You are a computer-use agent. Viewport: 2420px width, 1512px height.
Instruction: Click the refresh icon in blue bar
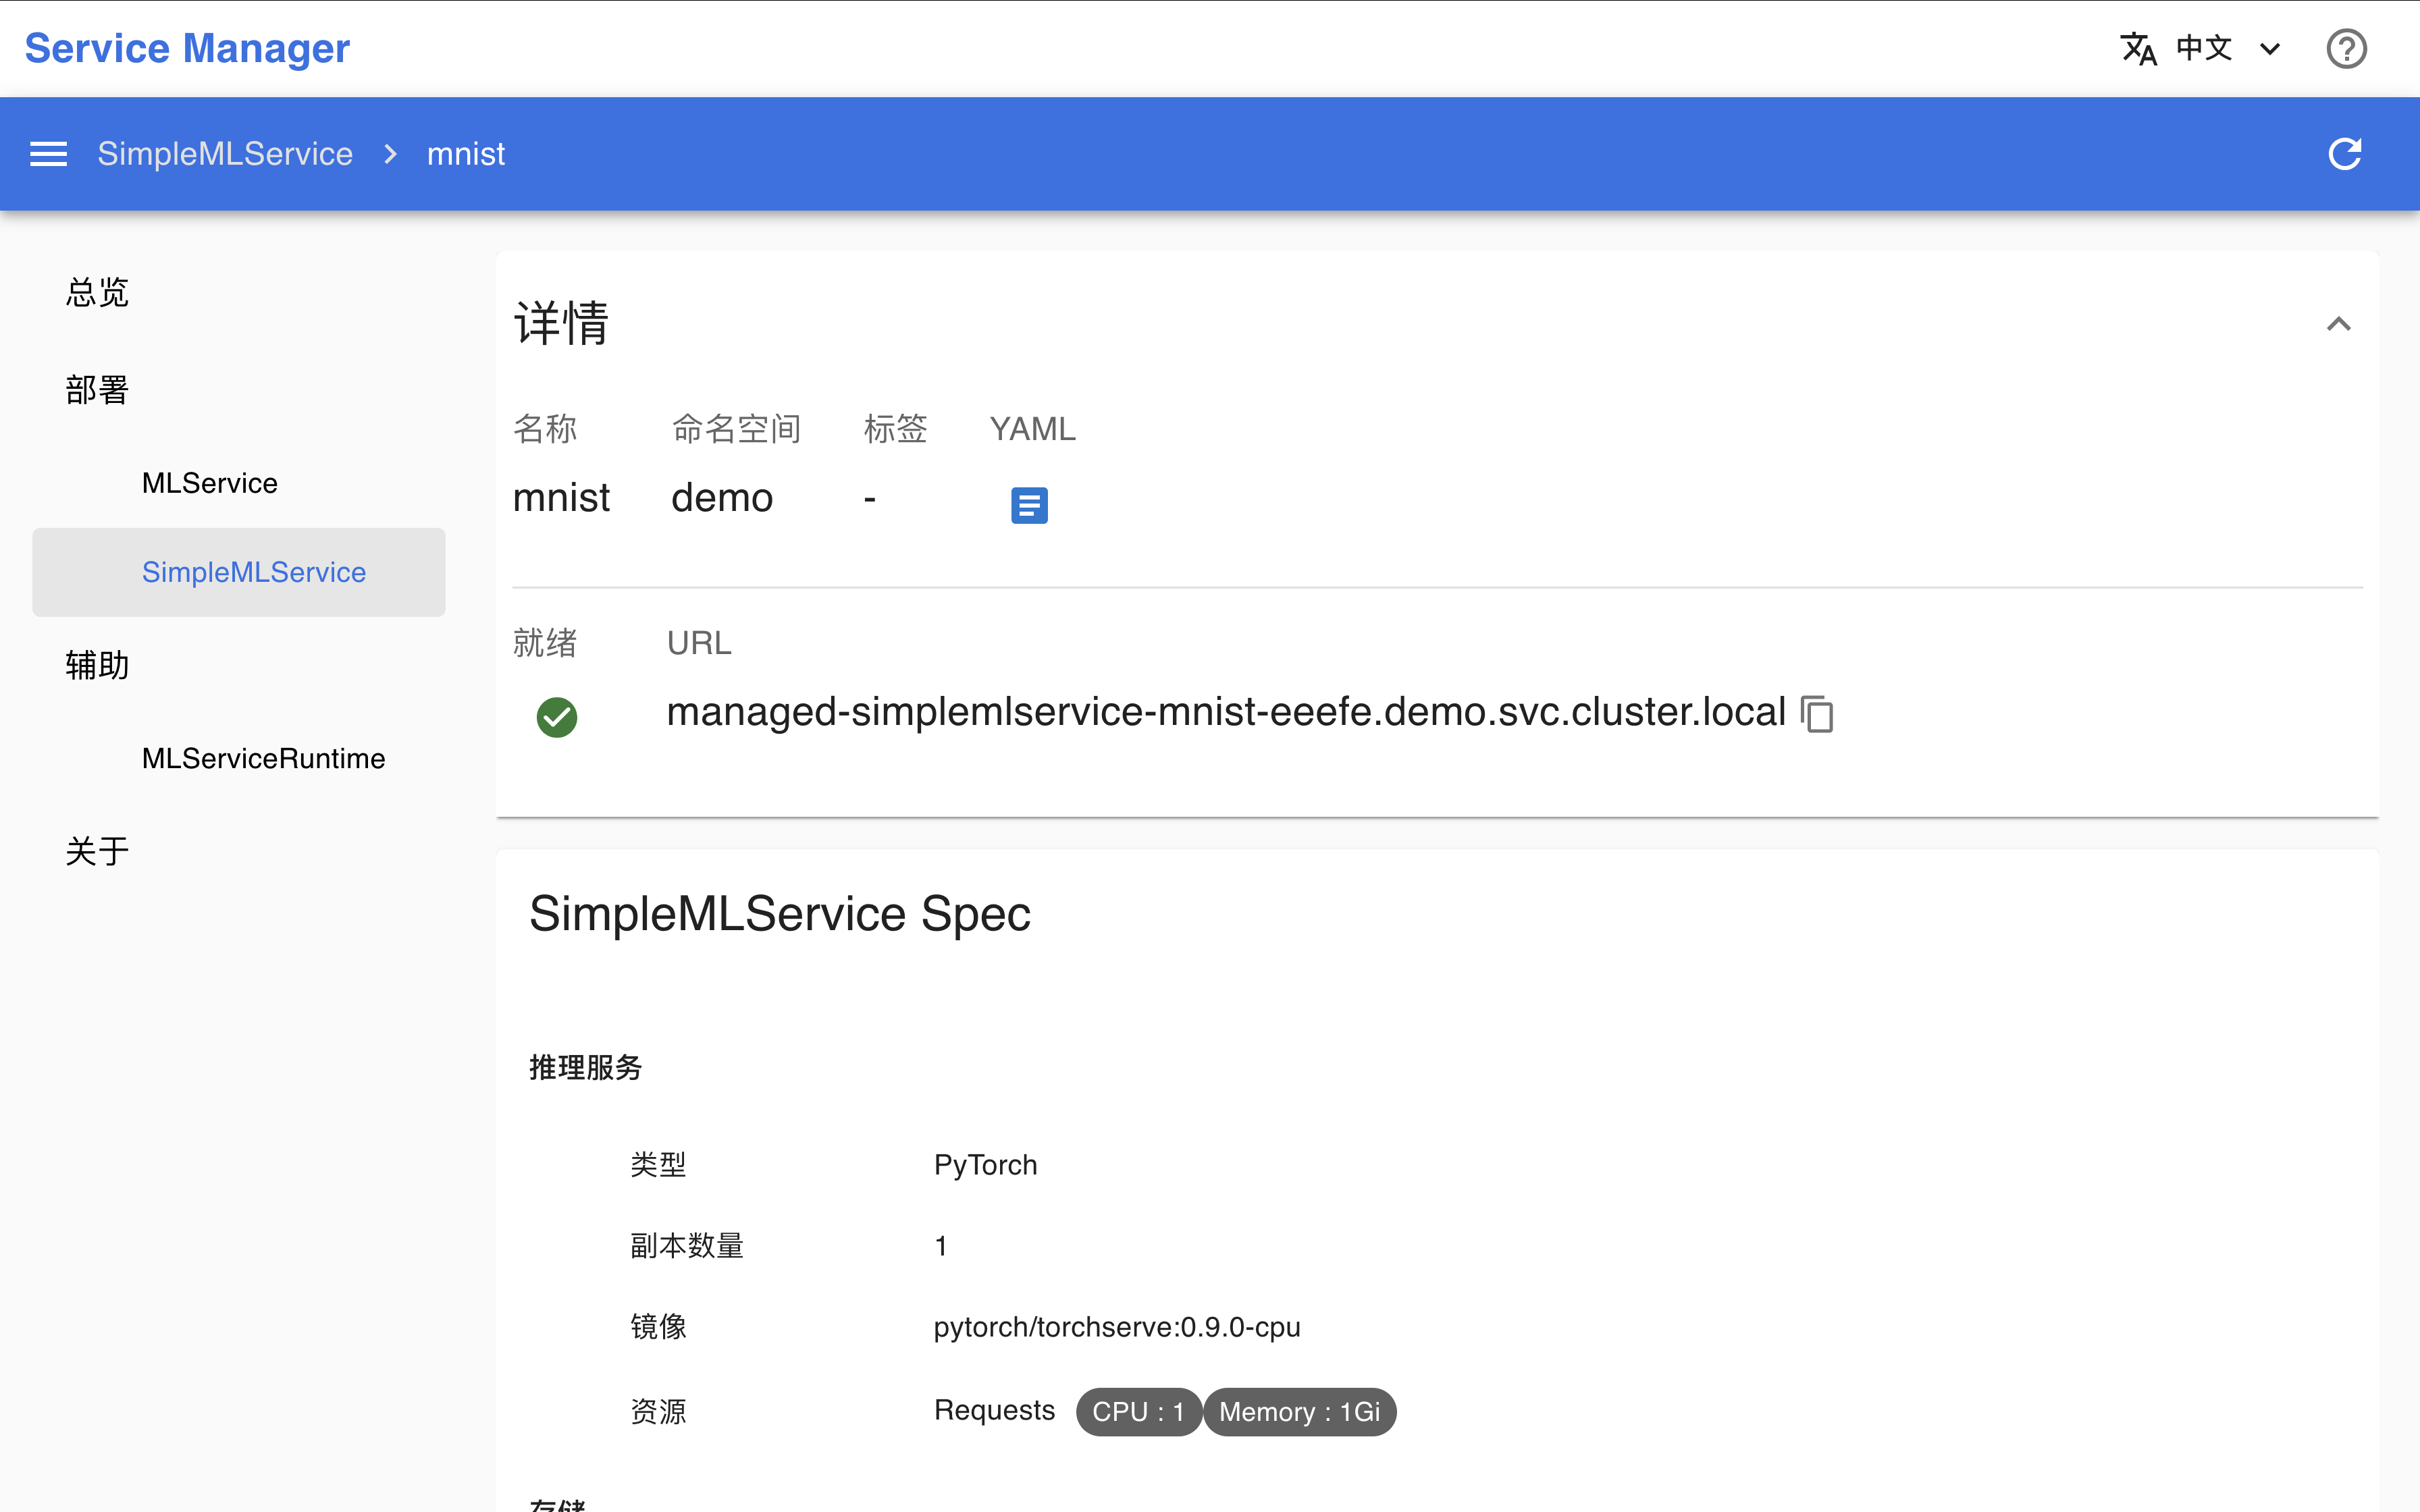[2344, 154]
